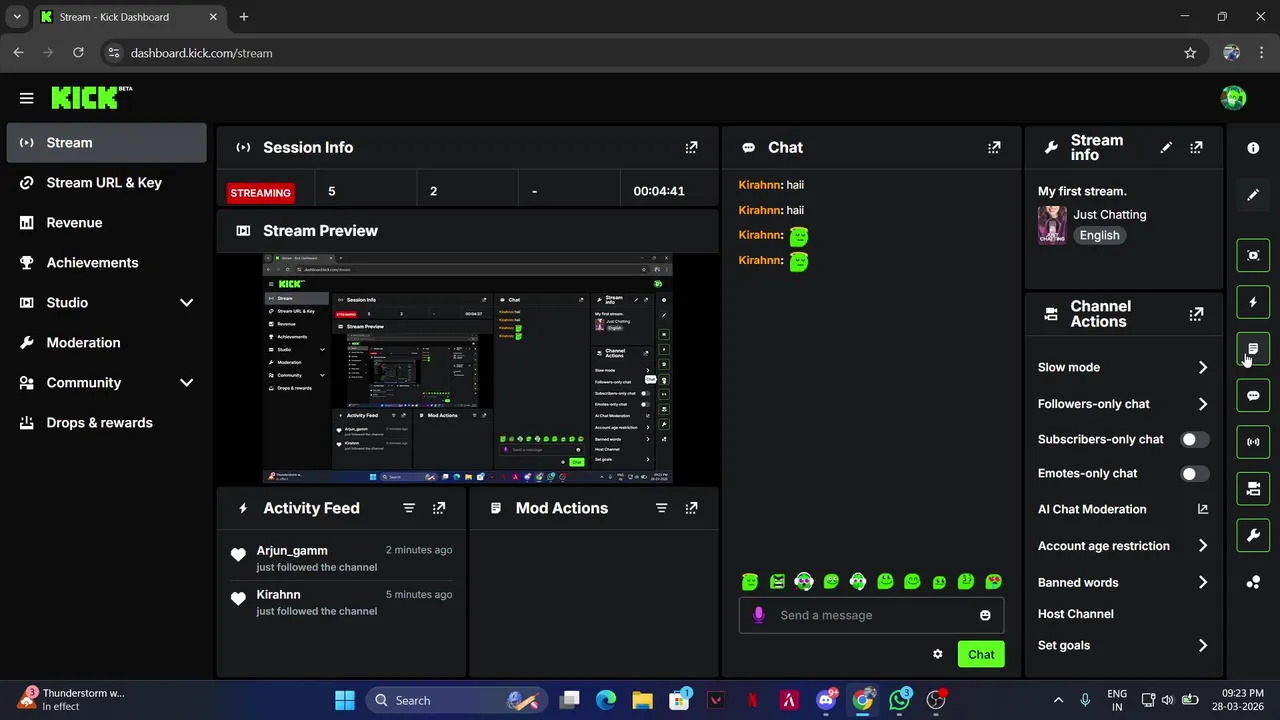Toggle the Stream Preview panel rail icon
The image size is (1280, 720).
tap(1253, 255)
